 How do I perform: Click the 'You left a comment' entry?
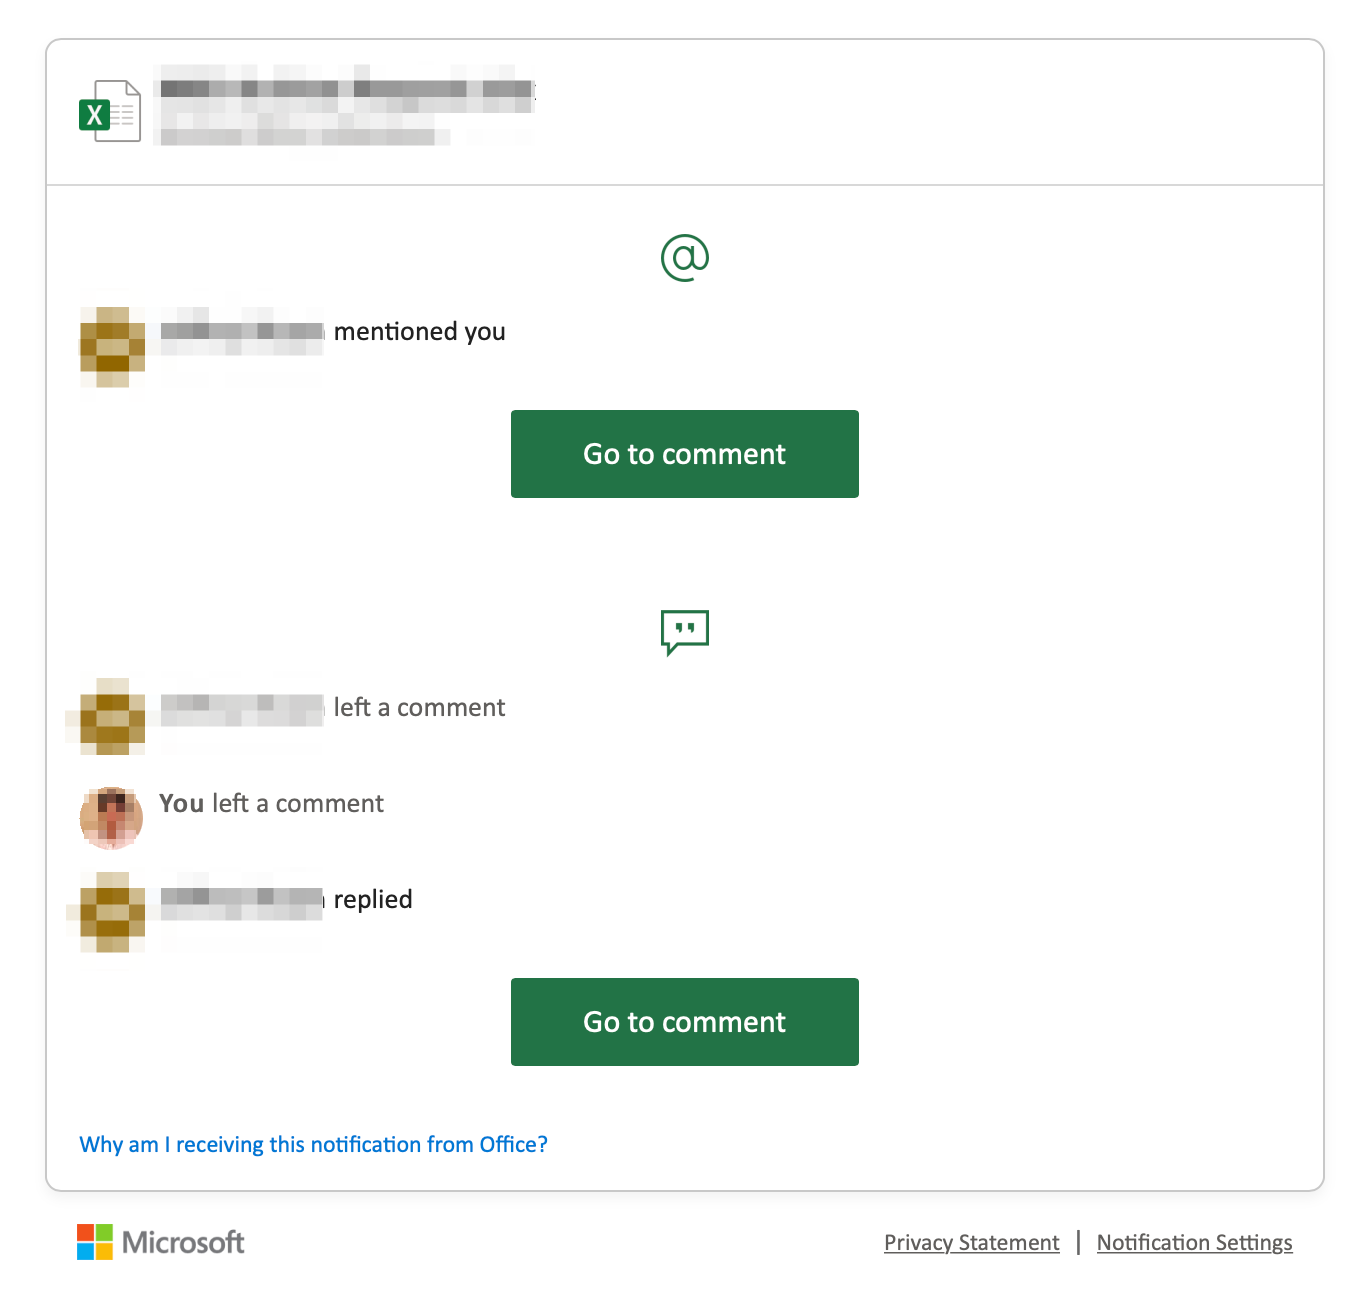[271, 803]
